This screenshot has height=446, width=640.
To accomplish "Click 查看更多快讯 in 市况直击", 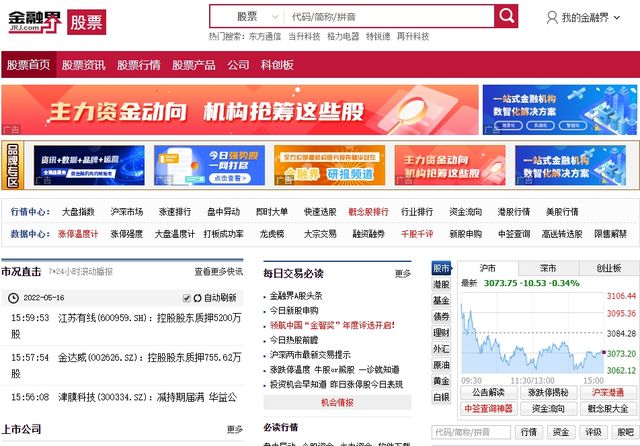I will click(218, 272).
